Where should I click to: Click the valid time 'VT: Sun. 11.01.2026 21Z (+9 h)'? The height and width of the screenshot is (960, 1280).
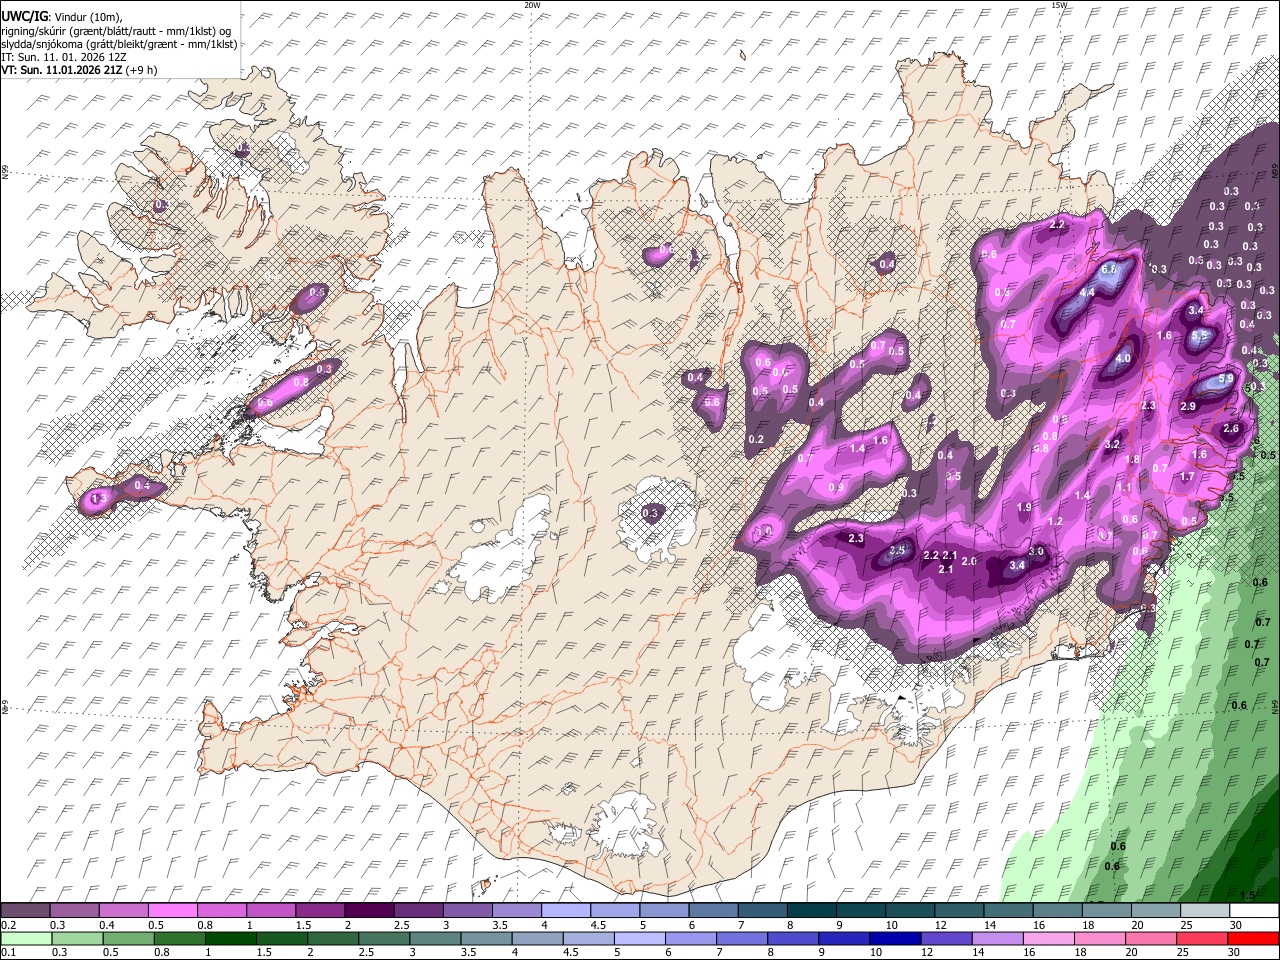pos(79,70)
